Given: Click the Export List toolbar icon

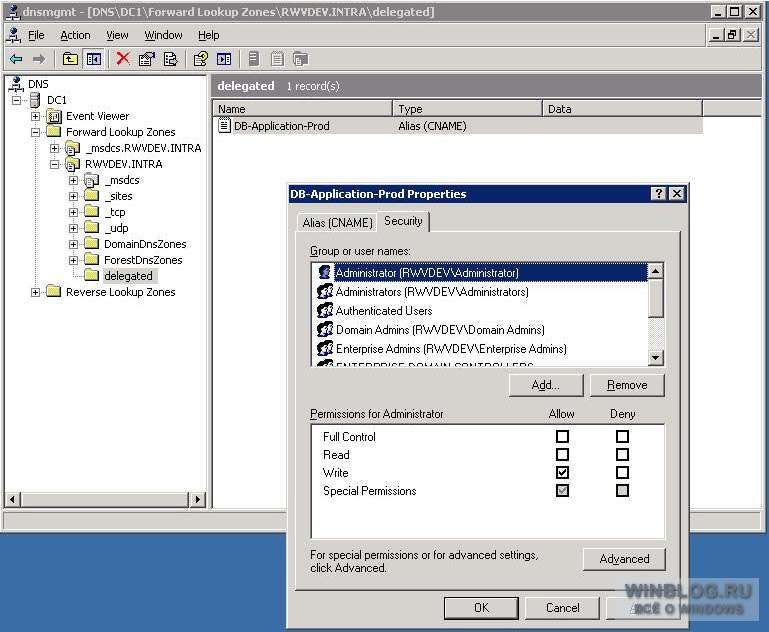Looking at the screenshot, I should [170, 59].
